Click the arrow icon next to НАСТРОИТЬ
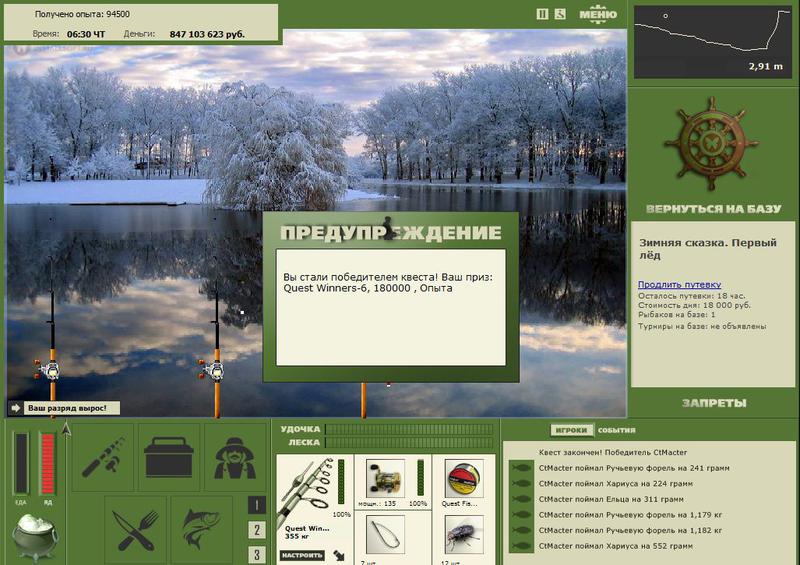The height and width of the screenshot is (565, 800). click(338, 555)
